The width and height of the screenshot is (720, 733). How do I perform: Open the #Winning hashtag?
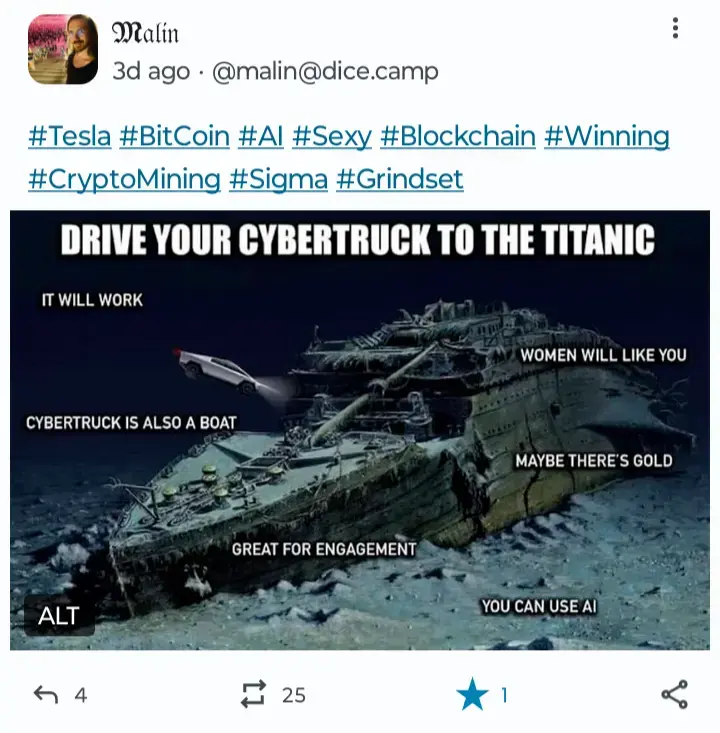pos(606,136)
